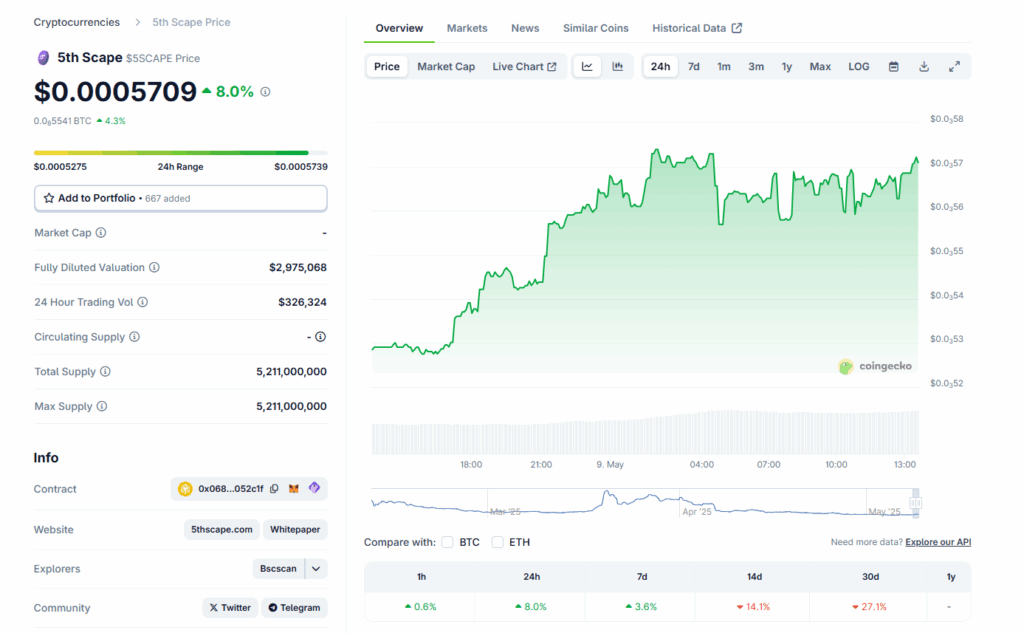Click the download chart data icon

click(x=924, y=67)
